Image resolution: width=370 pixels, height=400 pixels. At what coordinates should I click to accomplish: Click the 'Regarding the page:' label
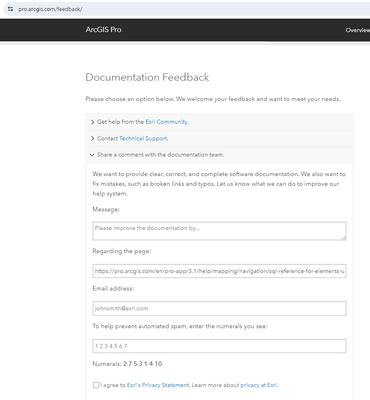pos(122,251)
